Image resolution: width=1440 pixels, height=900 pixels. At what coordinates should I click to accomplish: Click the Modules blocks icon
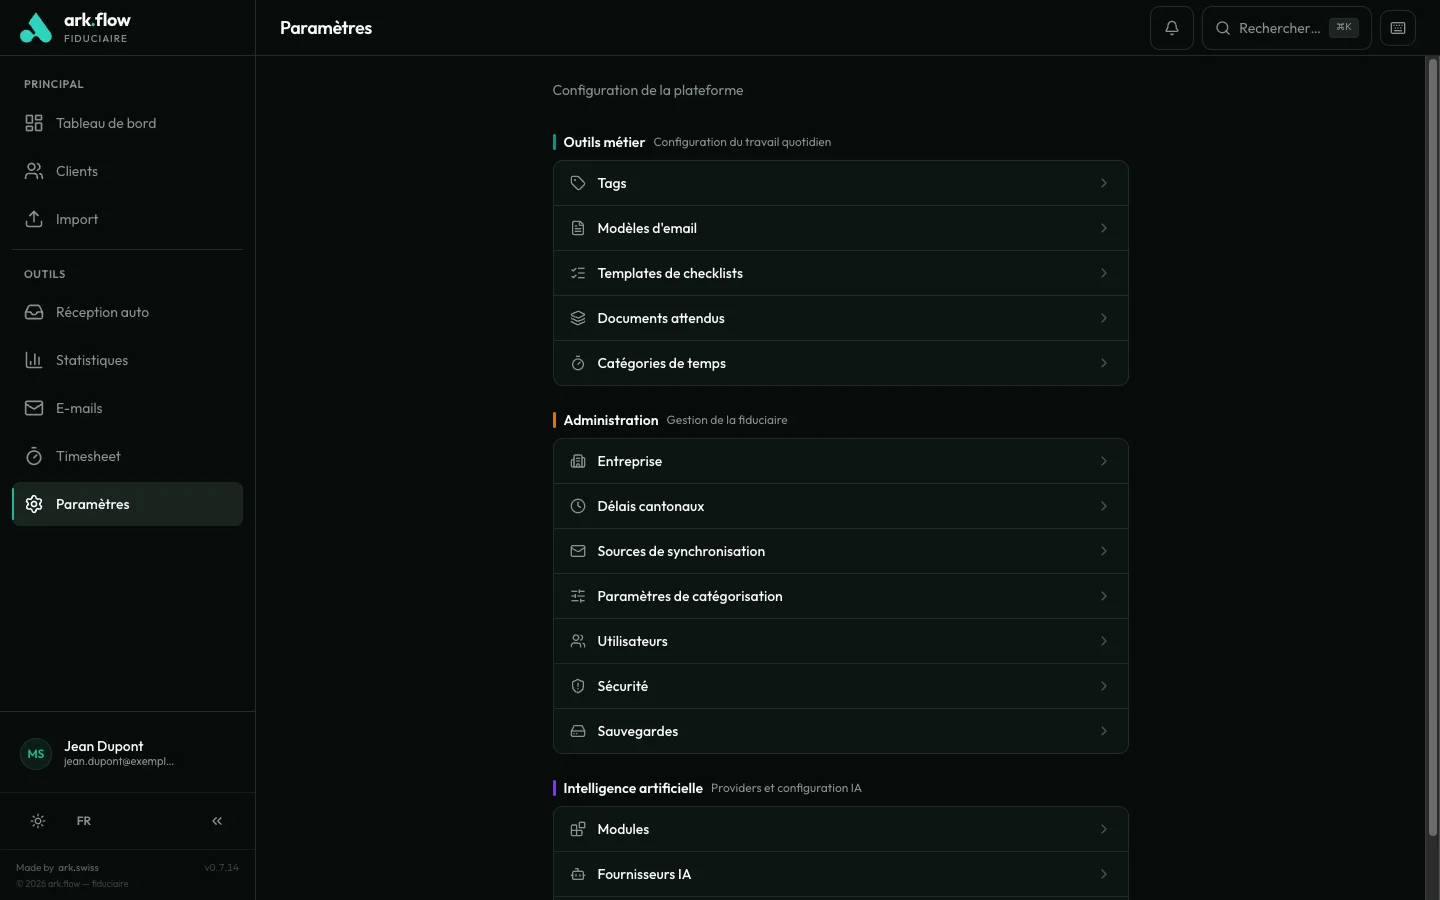578,829
